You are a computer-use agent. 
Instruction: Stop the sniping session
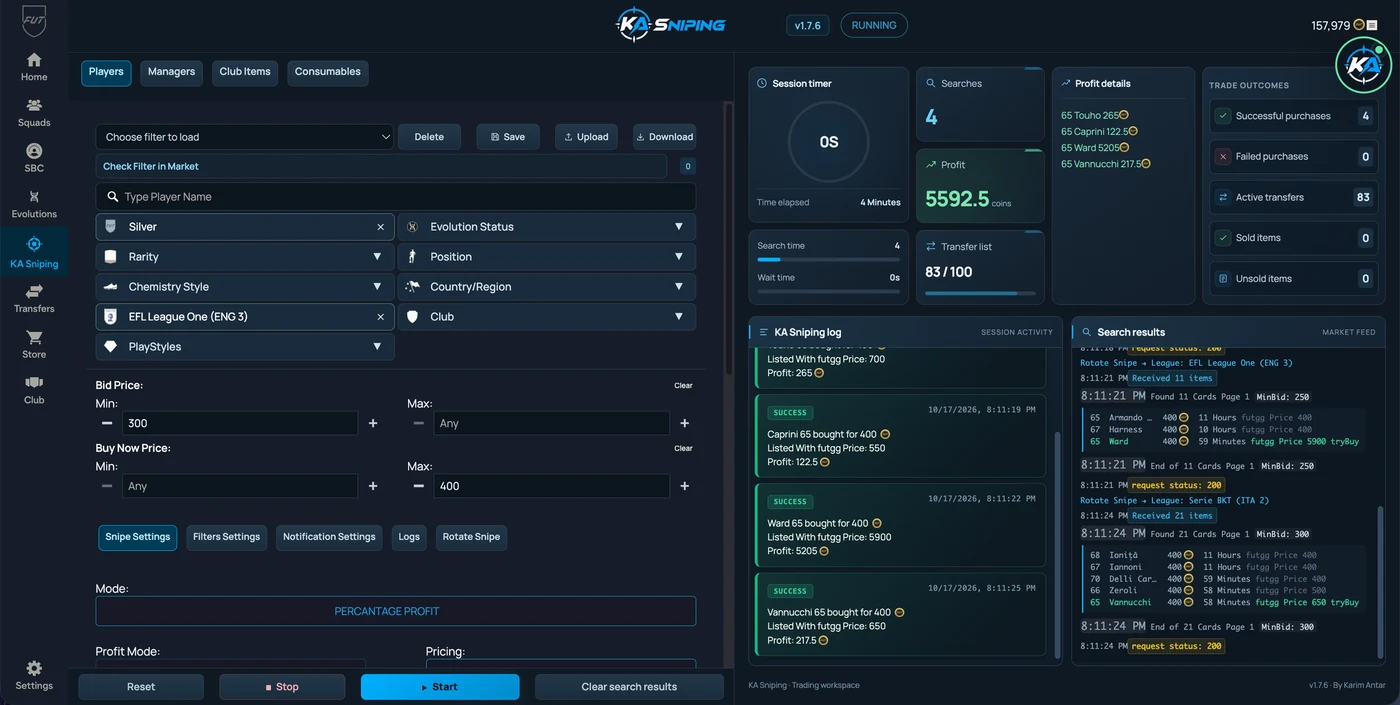(x=282, y=687)
